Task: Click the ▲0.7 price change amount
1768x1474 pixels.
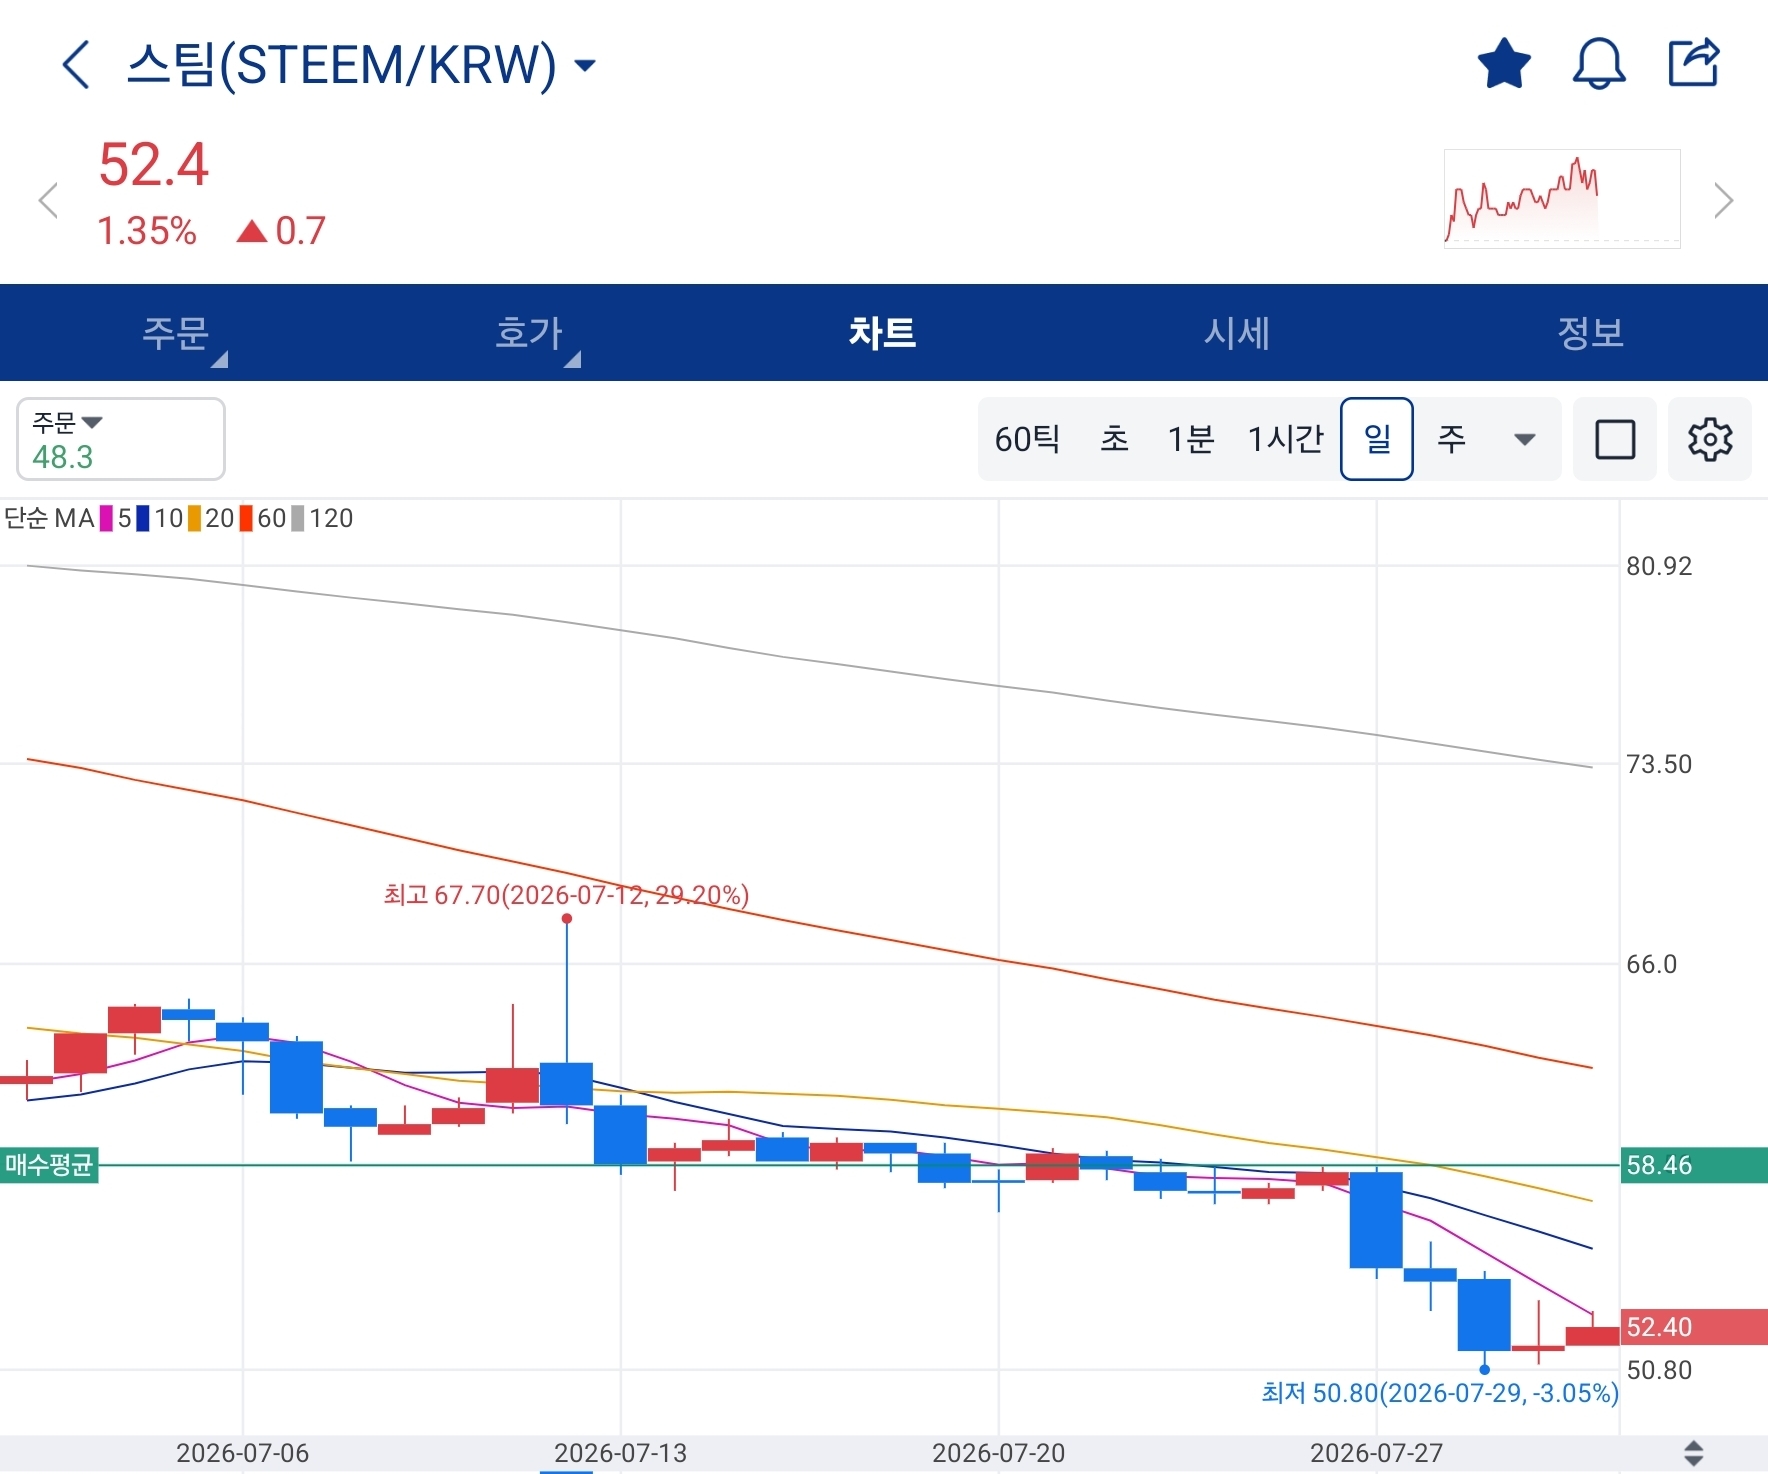Action: point(282,231)
